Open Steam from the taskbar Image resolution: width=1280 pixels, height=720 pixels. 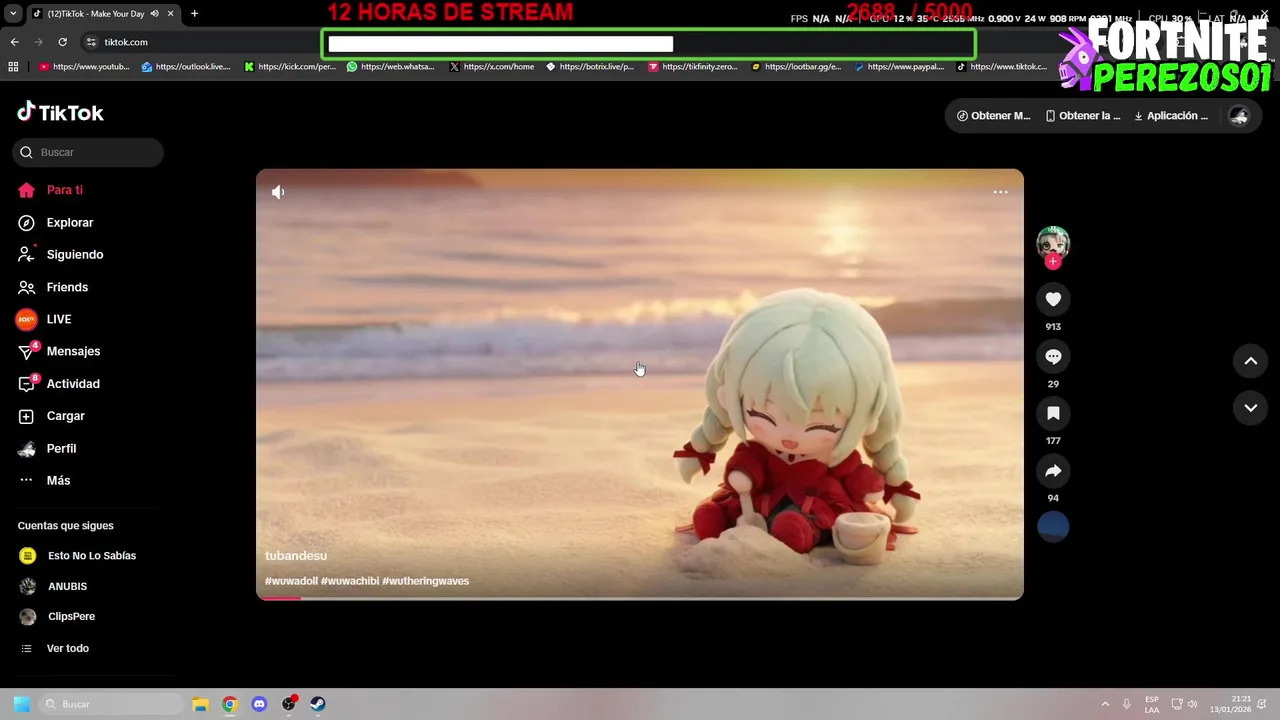(x=318, y=704)
